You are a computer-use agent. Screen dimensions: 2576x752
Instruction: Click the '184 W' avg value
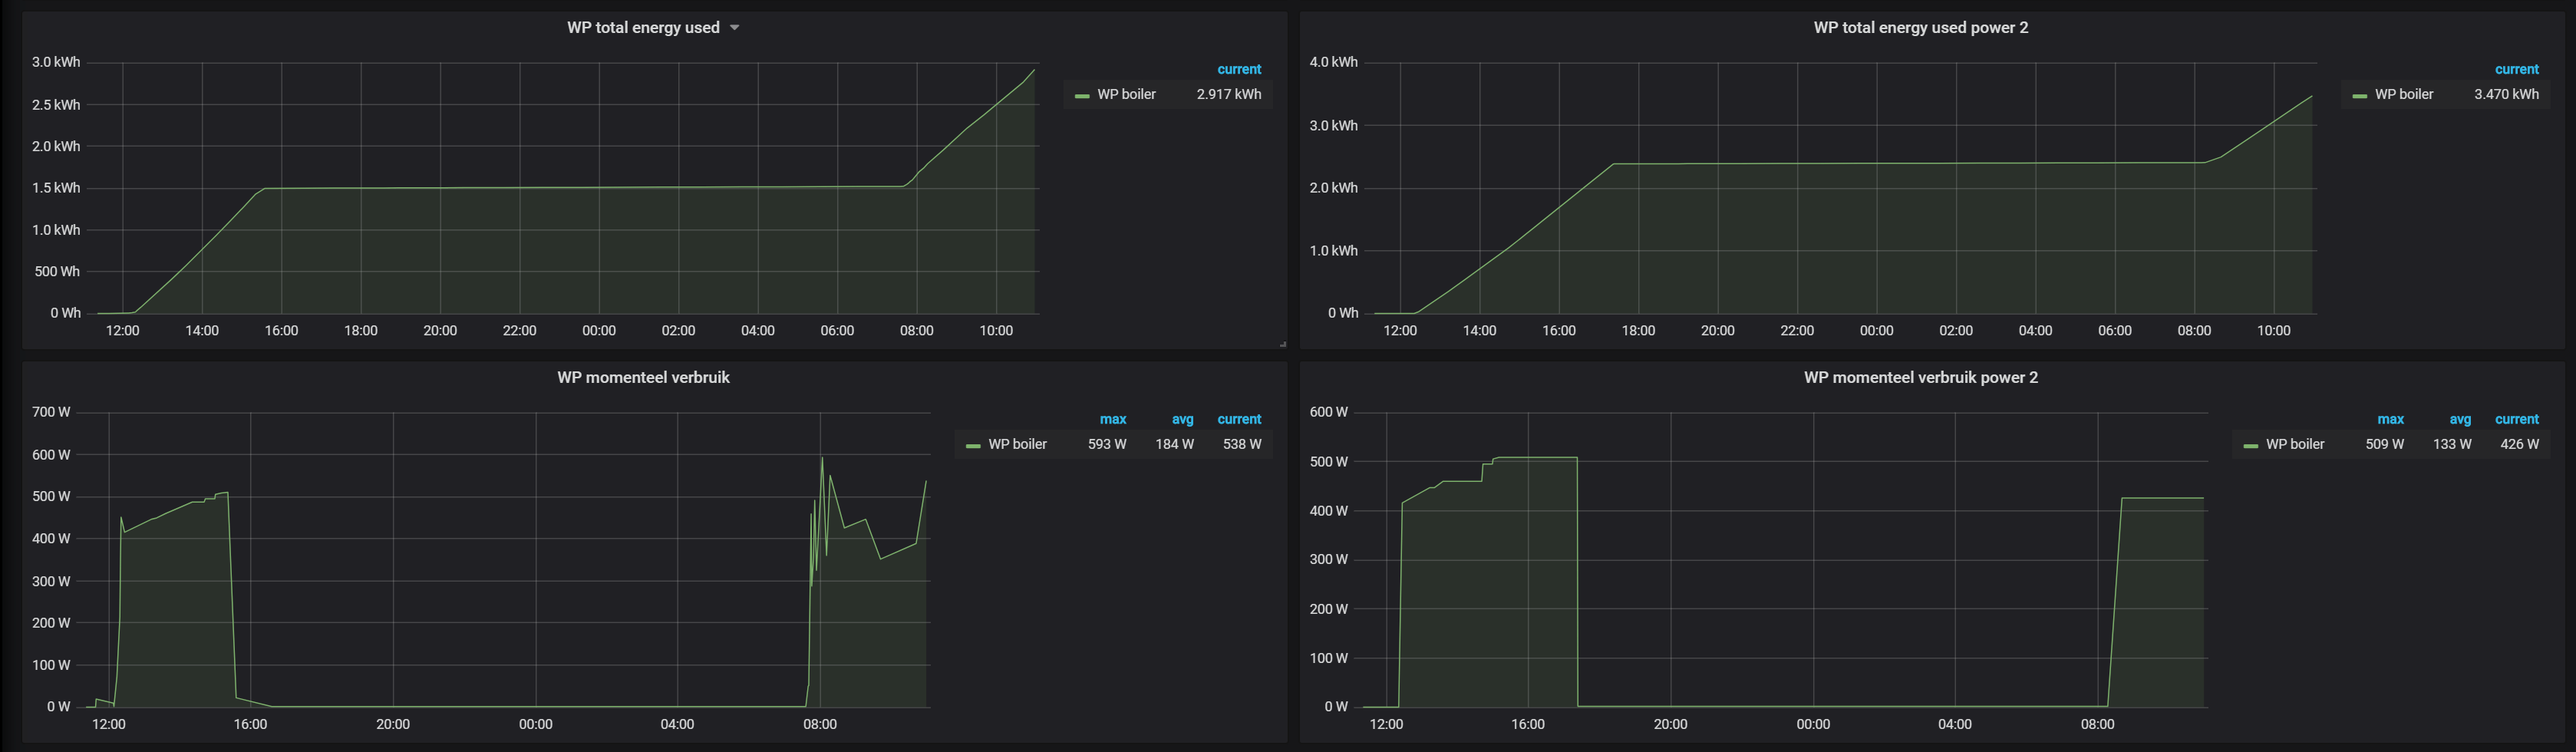(x=1175, y=445)
